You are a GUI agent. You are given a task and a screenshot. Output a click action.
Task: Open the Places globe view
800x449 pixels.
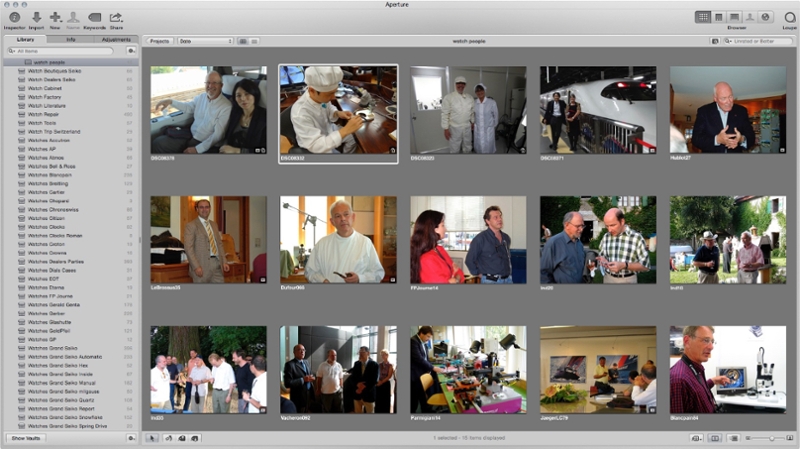[x=766, y=17]
